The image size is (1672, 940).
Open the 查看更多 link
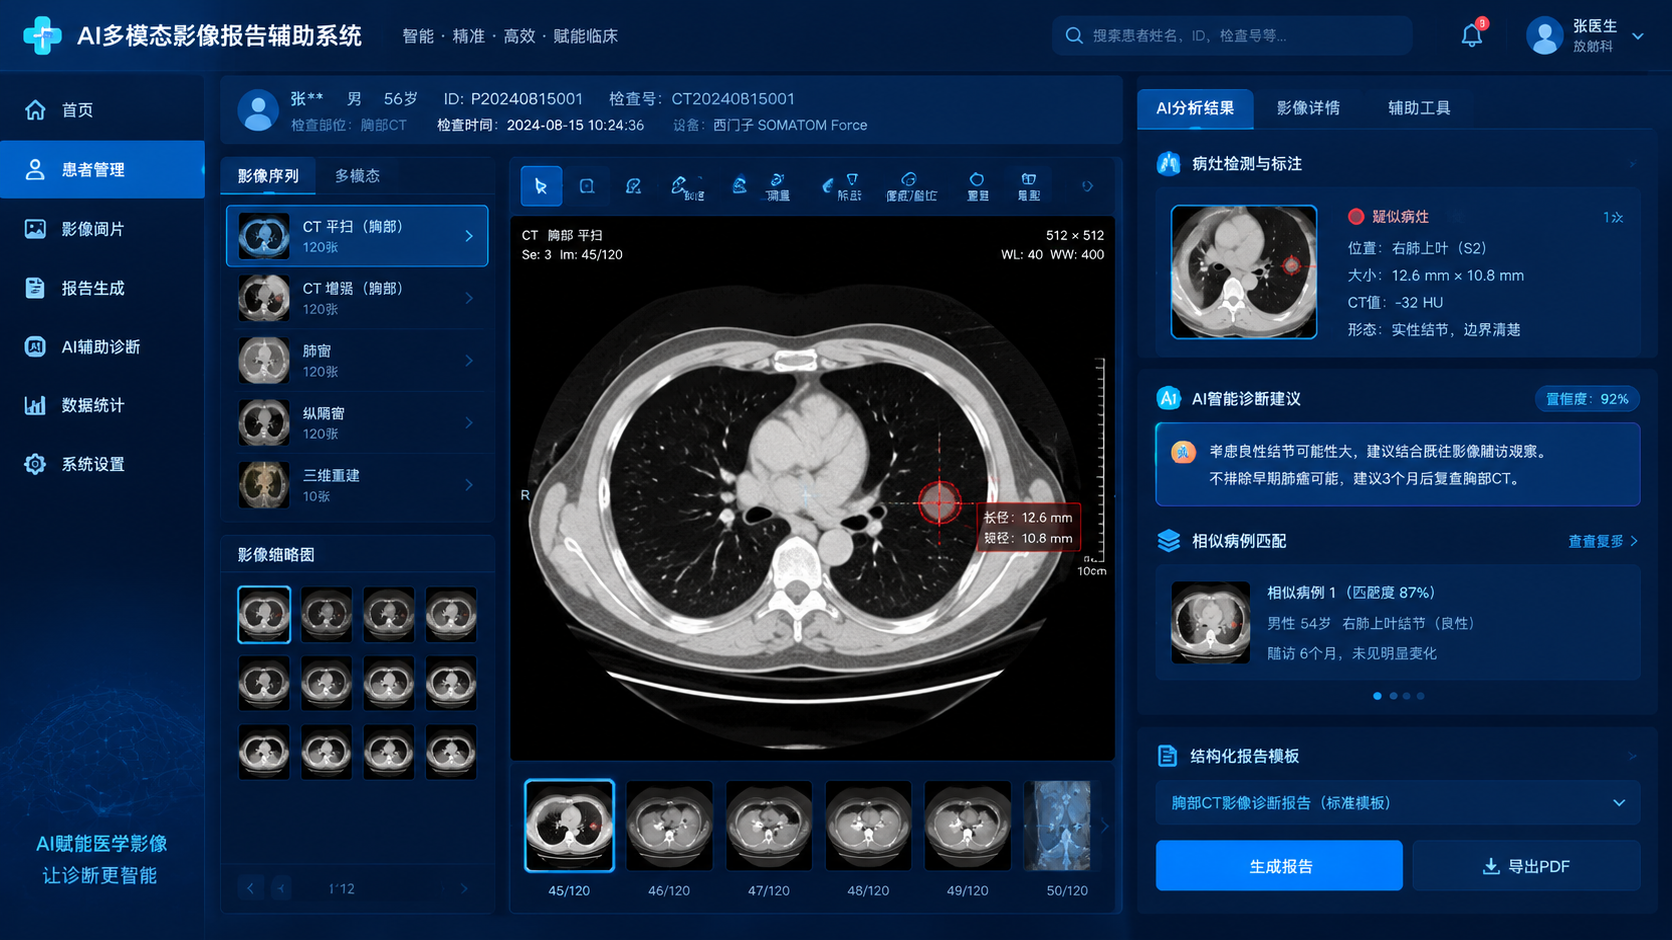pyautogui.click(x=1603, y=541)
